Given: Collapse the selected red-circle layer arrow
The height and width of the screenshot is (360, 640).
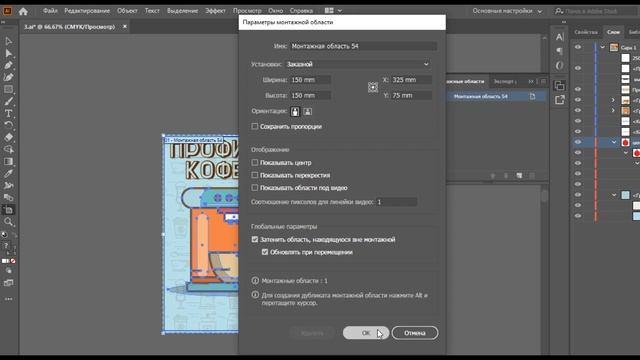Looking at the screenshot, I should pos(614,142).
